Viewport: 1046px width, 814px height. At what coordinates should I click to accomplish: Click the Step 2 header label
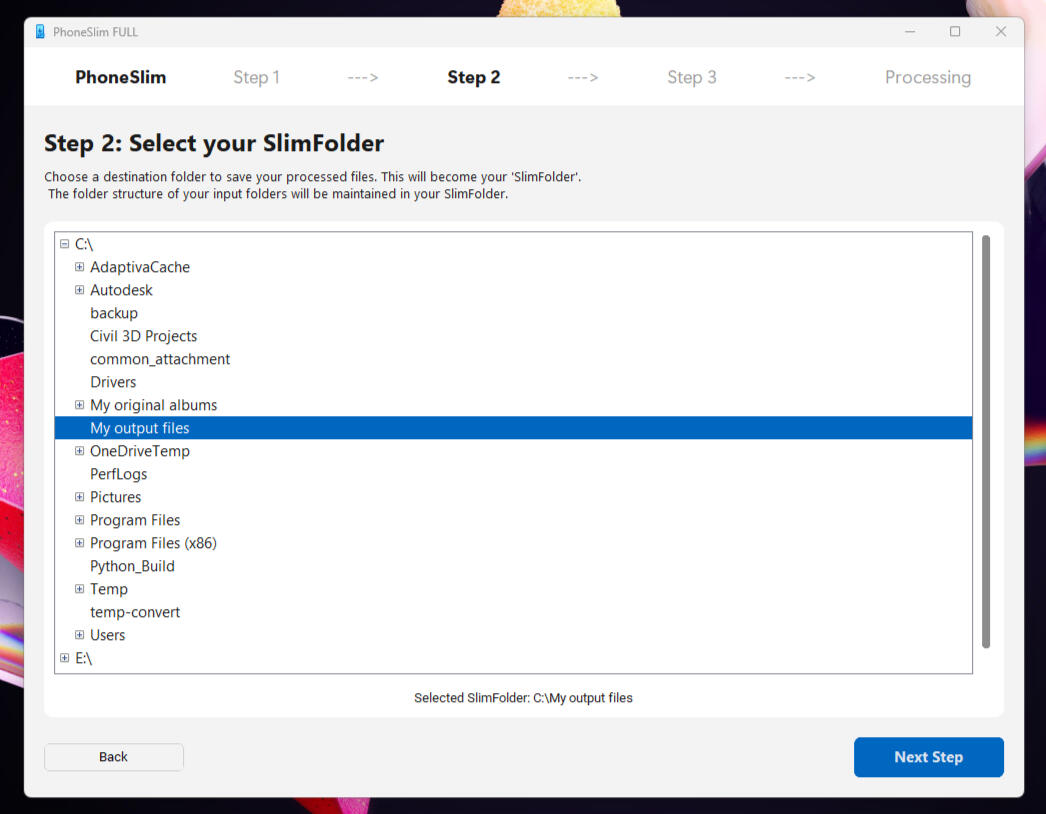tap(474, 77)
